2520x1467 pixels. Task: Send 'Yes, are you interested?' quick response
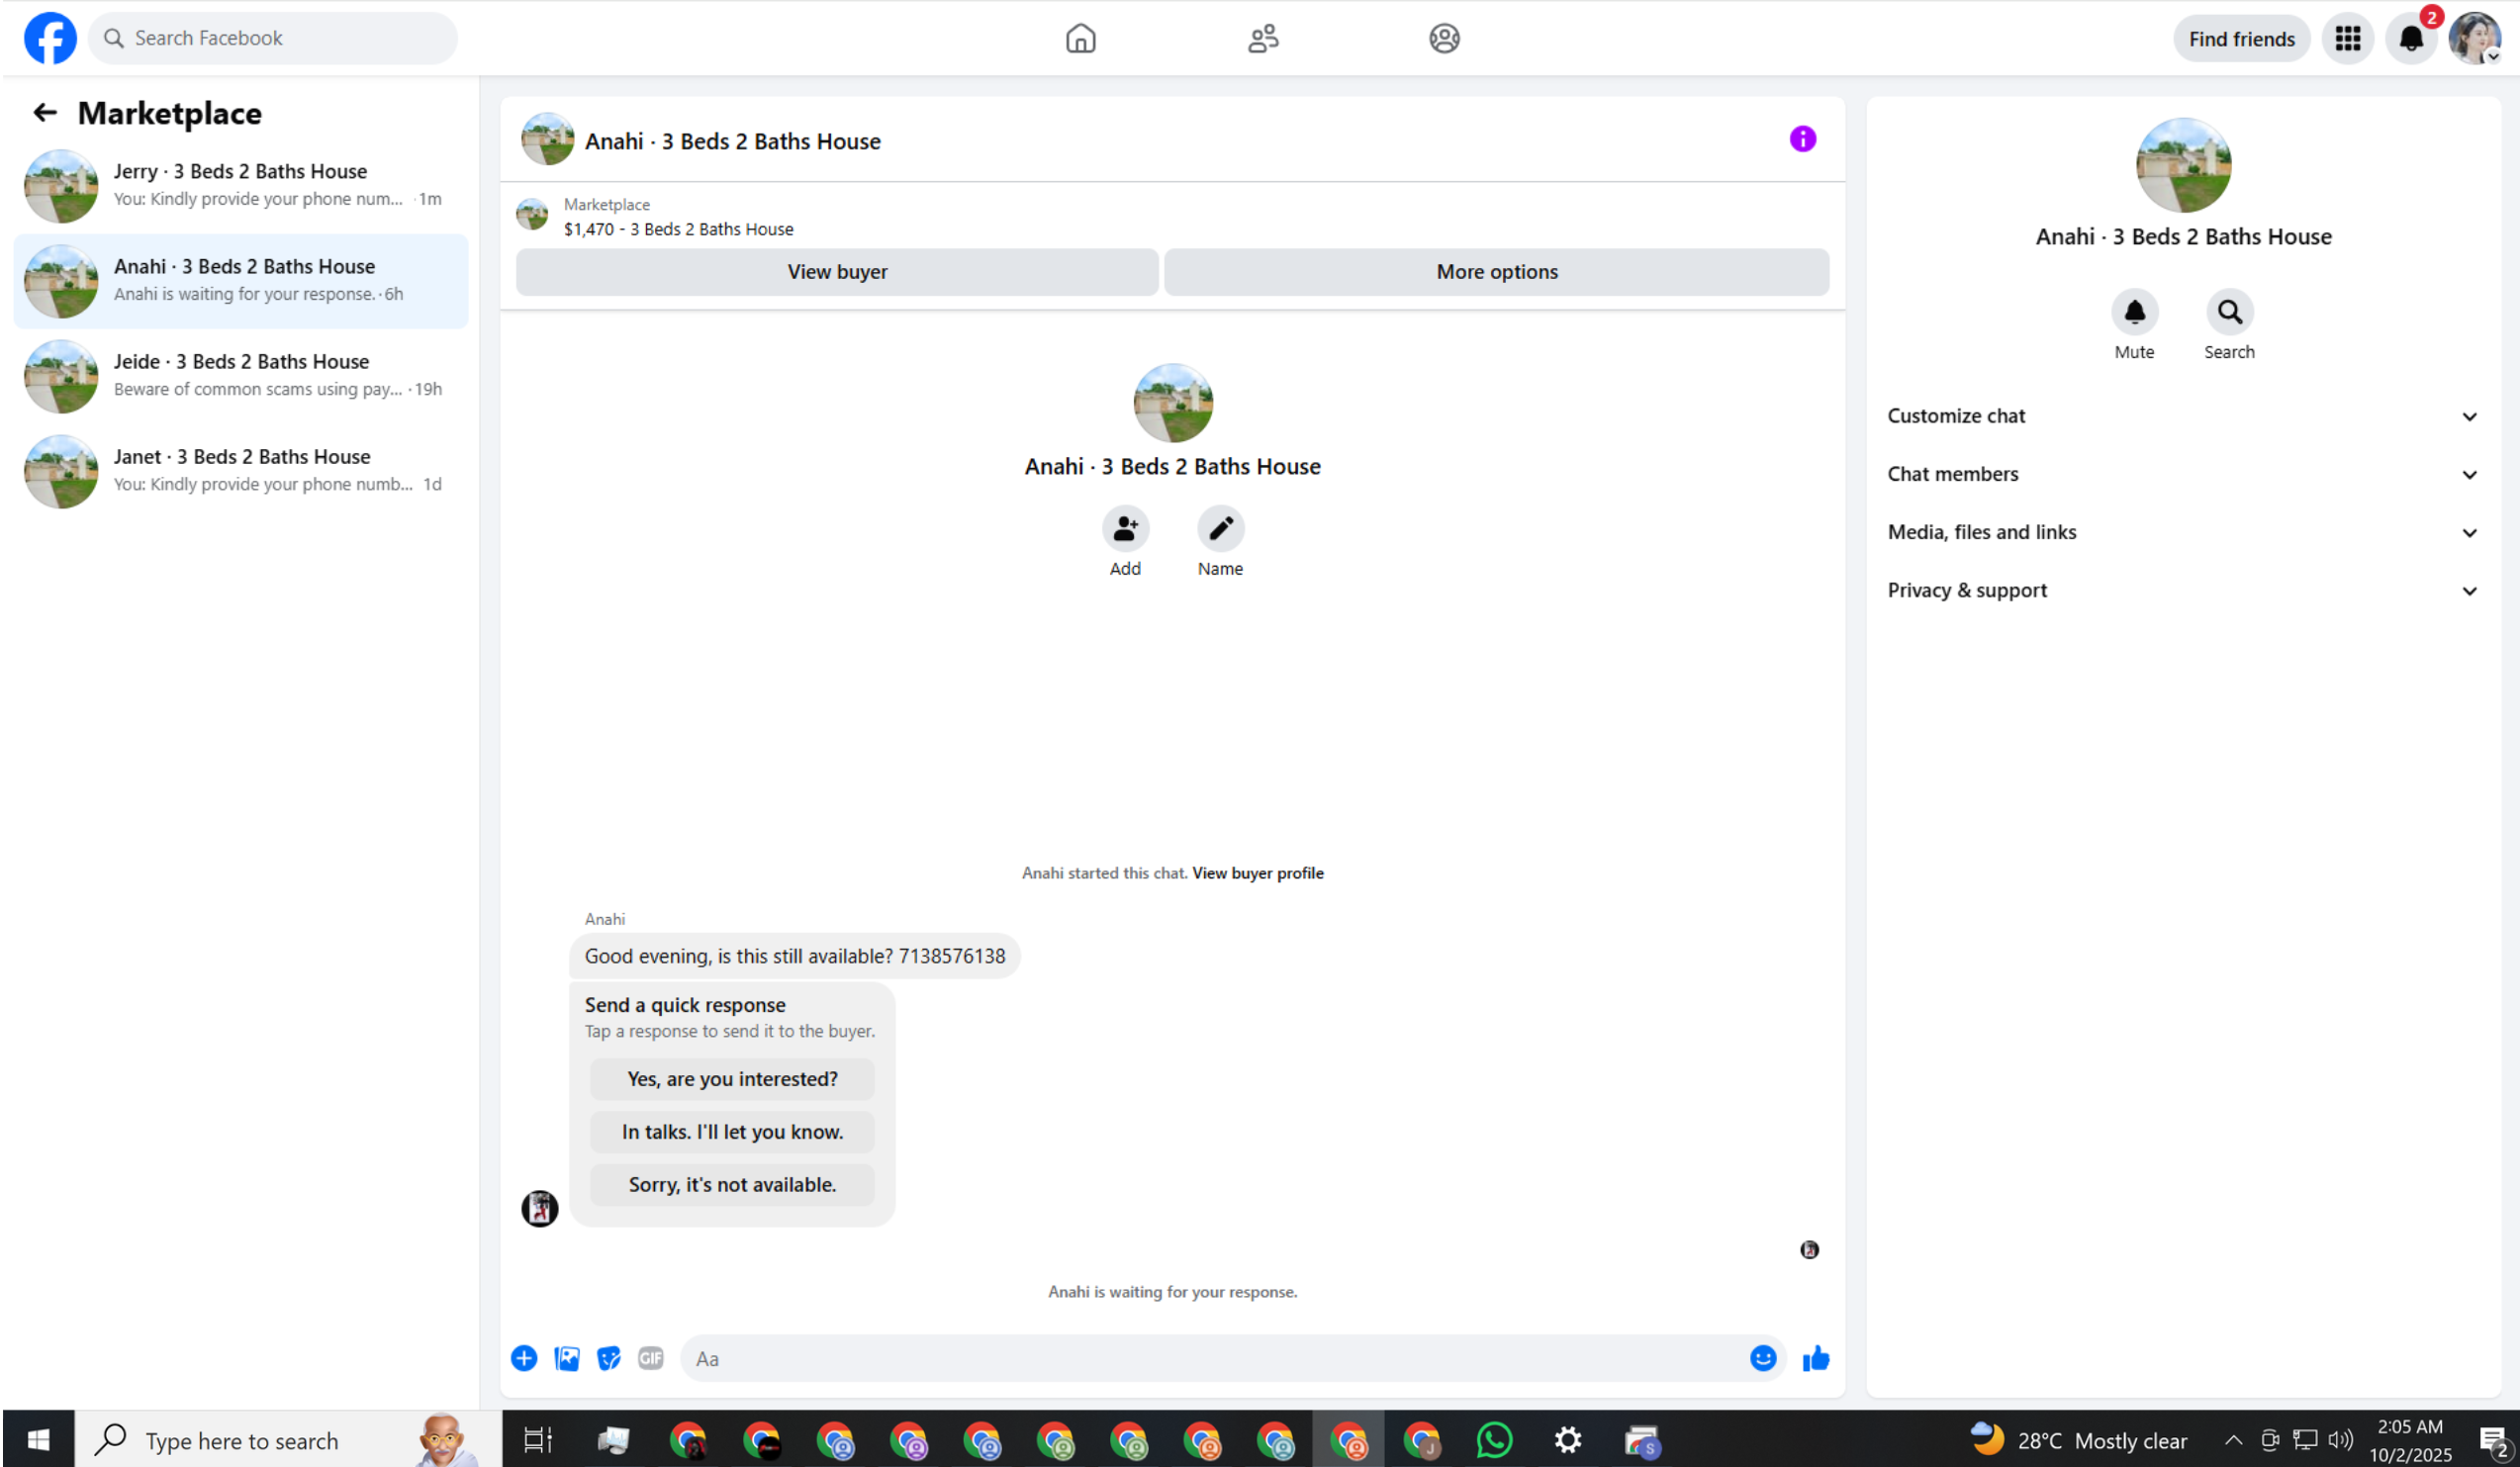[x=732, y=1079]
